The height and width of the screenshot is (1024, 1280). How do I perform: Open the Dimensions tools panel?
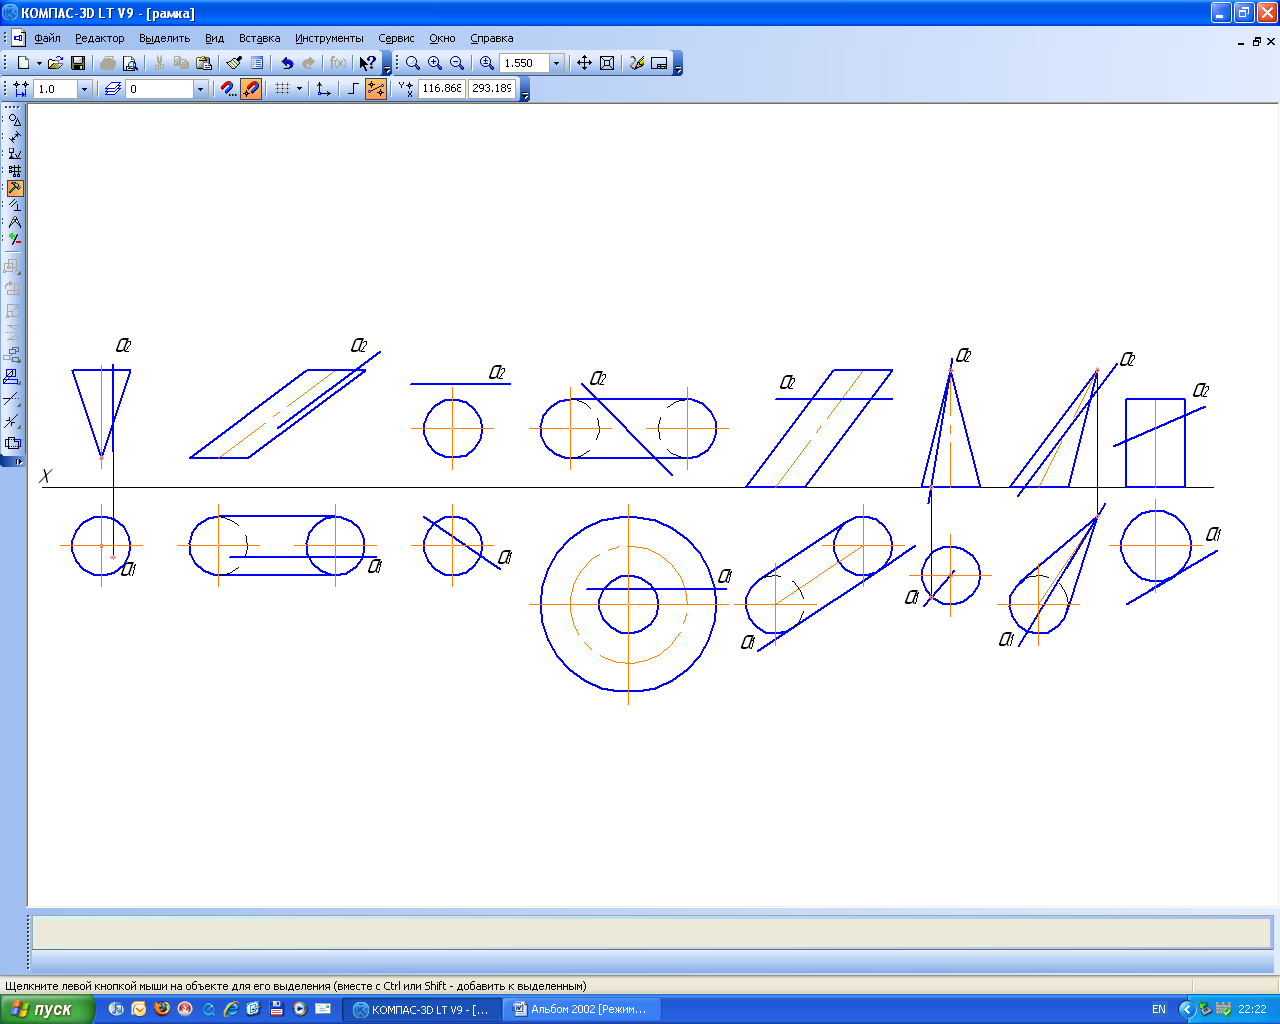pyautogui.click(x=14, y=137)
